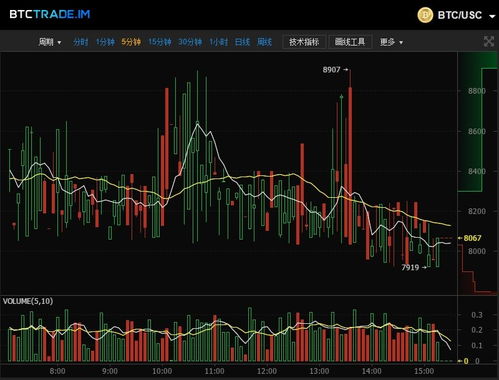499x380 pixels.
Task: Select the 日线 daily chart
Action: pos(242,42)
